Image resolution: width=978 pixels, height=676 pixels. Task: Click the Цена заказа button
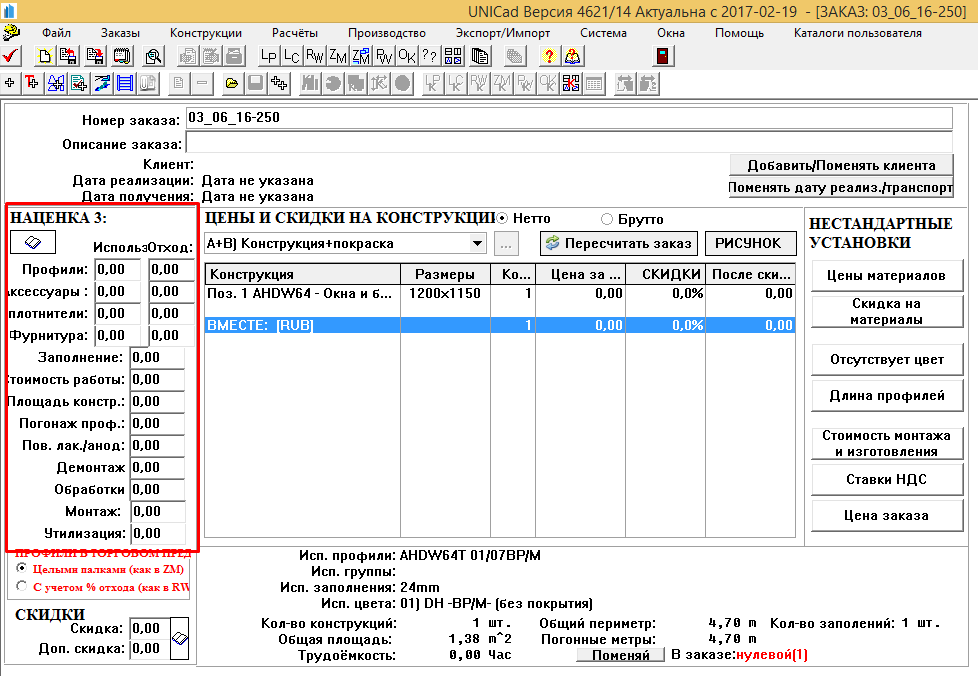coord(887,516)
